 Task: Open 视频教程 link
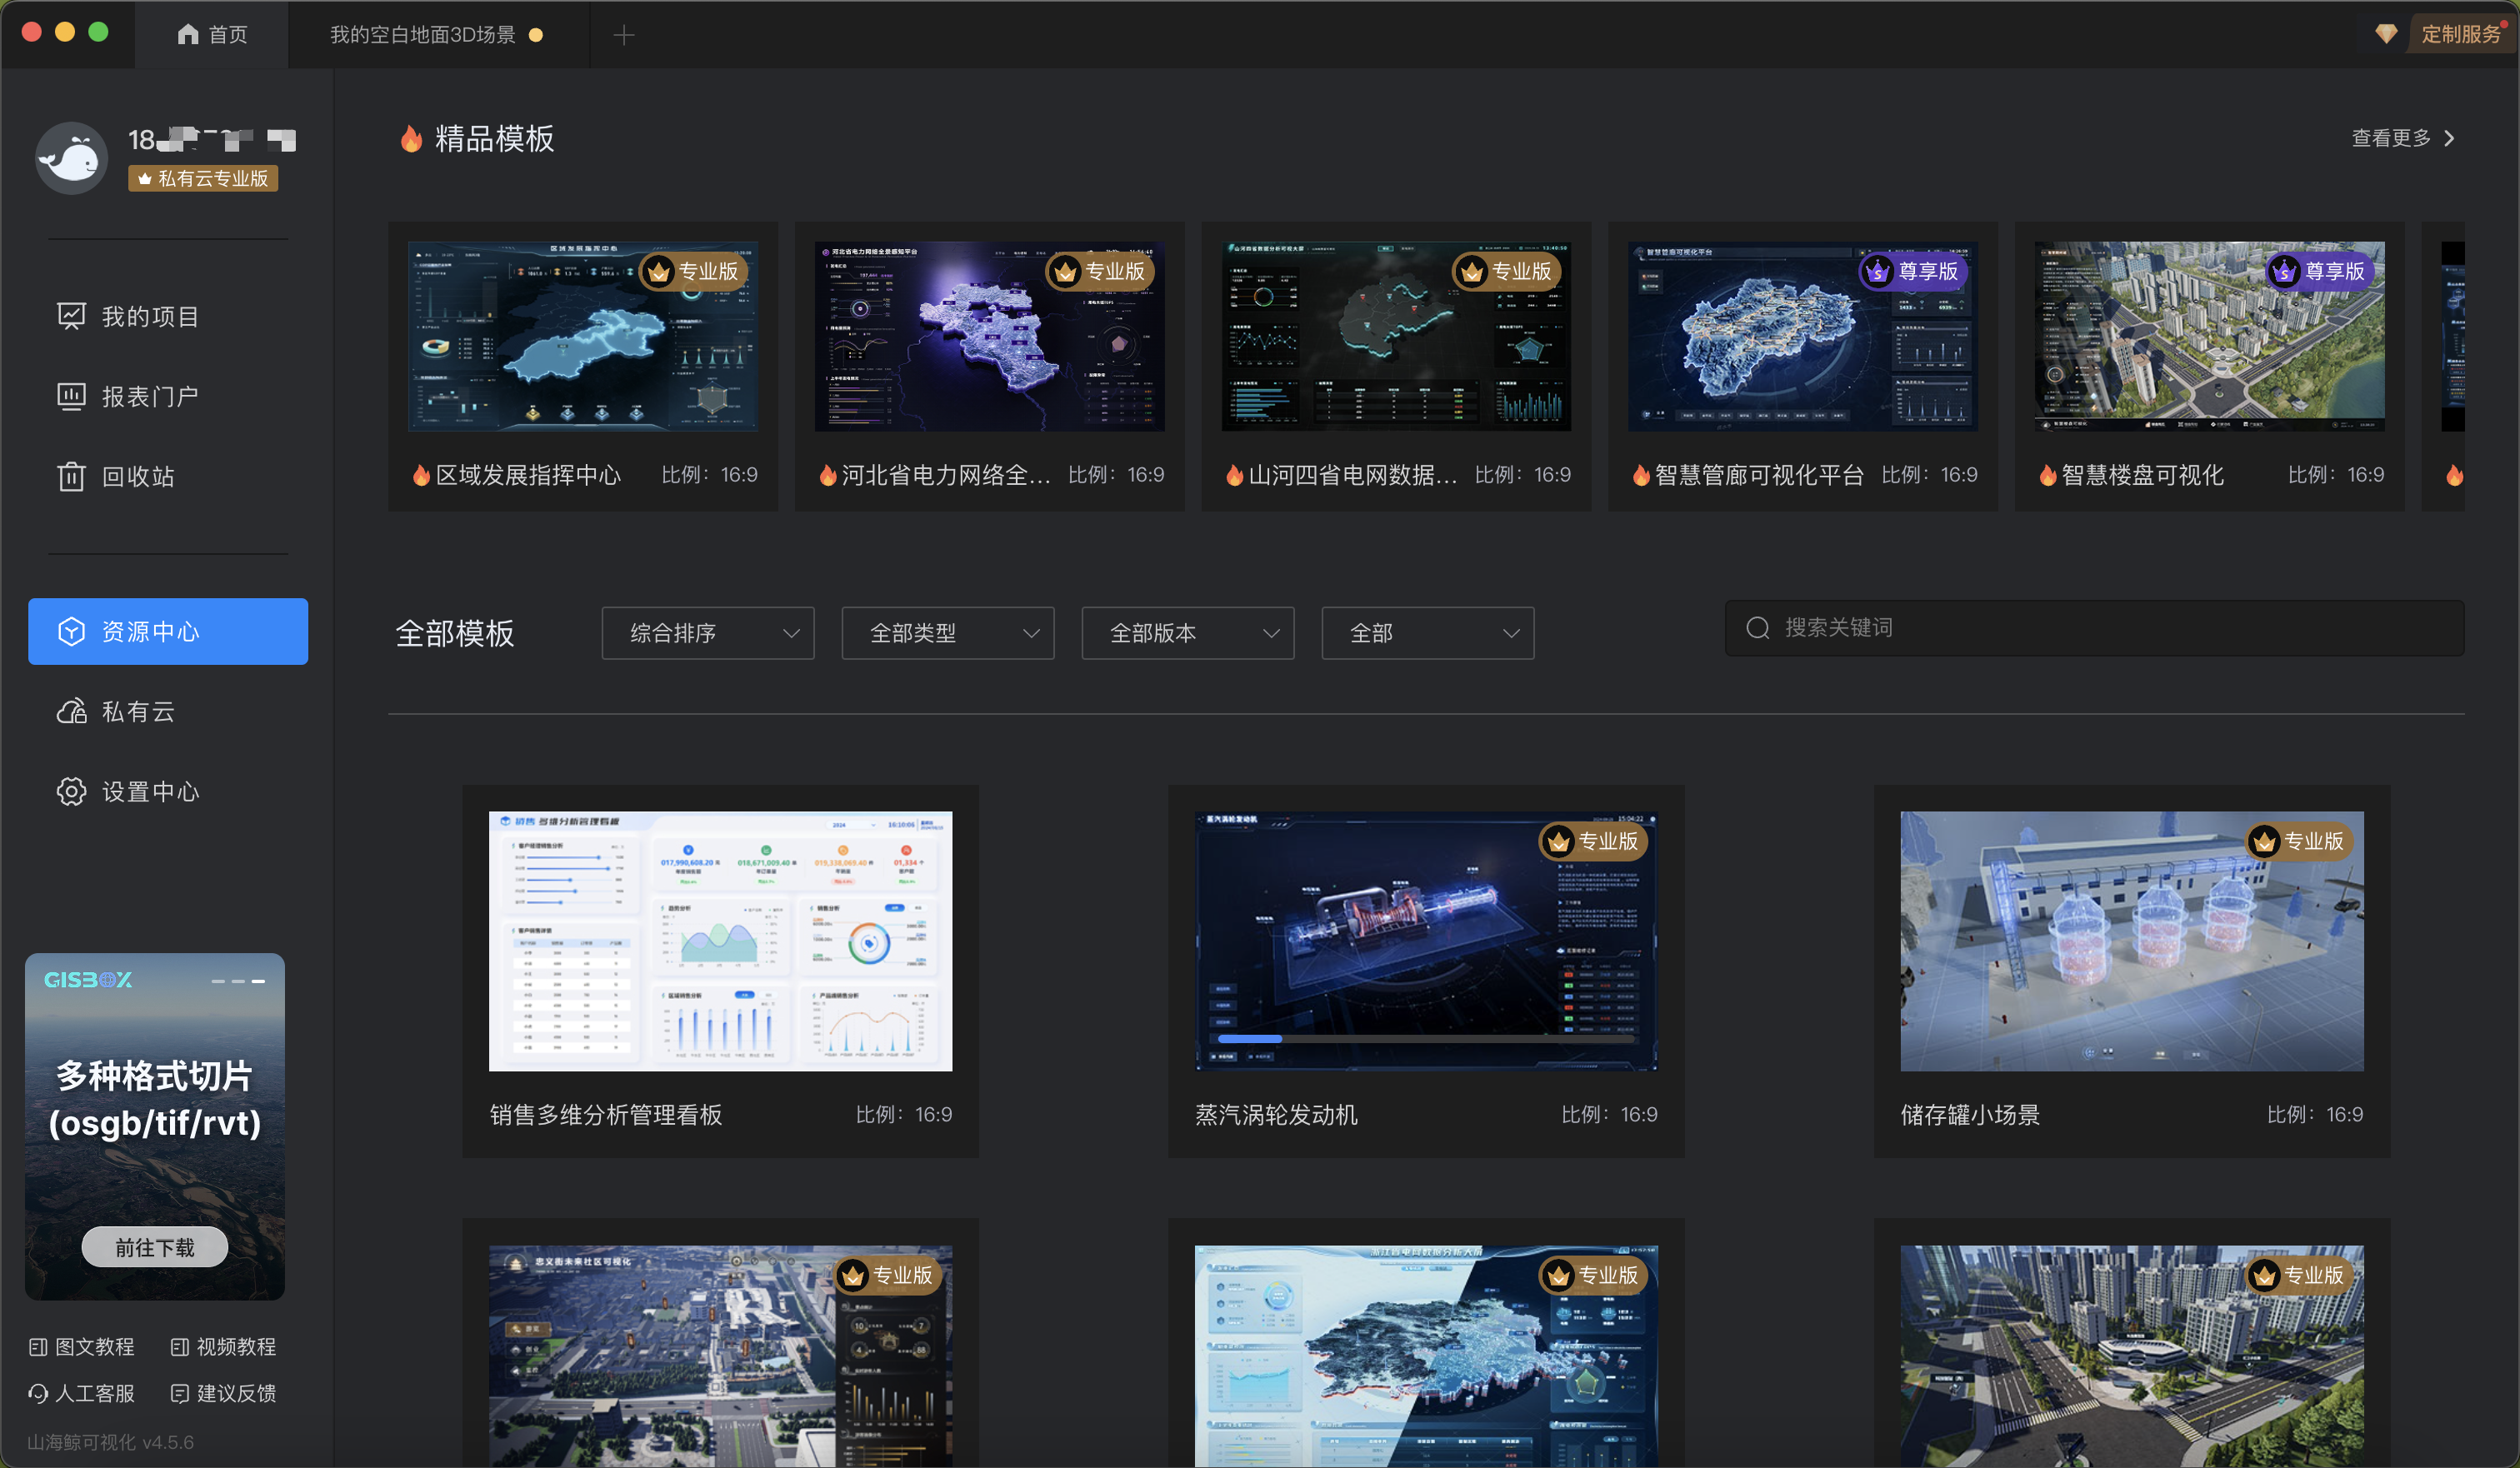tap(224, 1346)
